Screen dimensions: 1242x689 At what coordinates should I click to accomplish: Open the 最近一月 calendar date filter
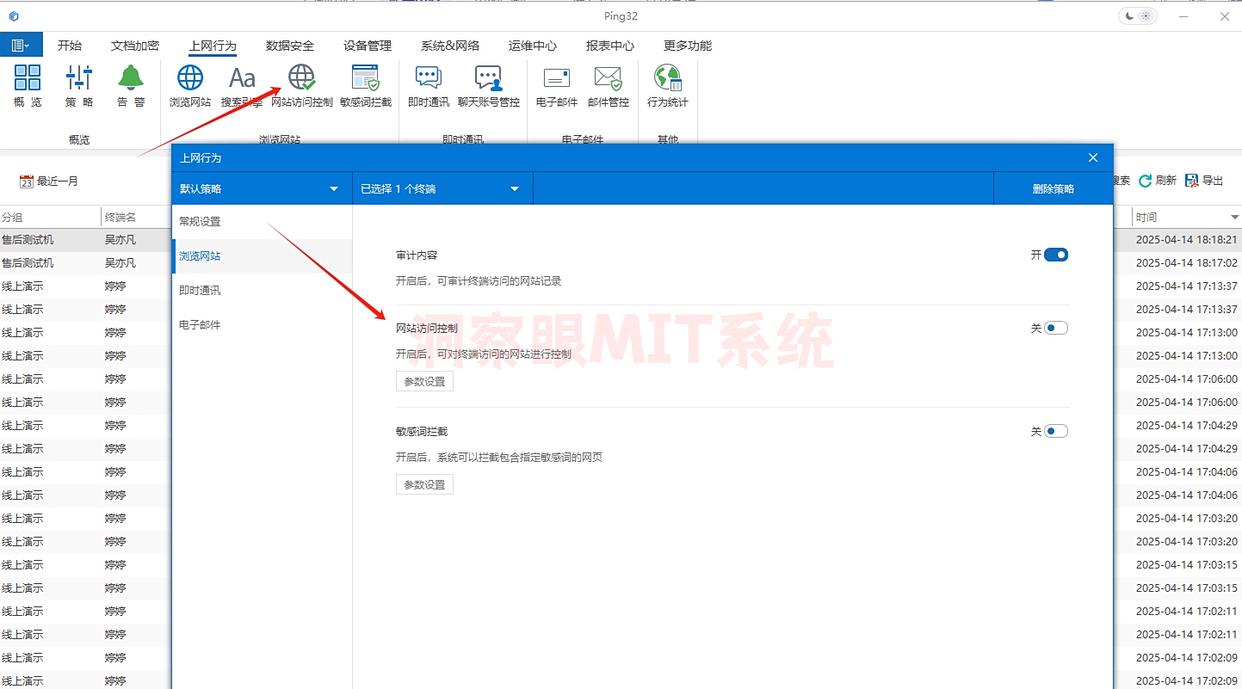click(49, 181)
